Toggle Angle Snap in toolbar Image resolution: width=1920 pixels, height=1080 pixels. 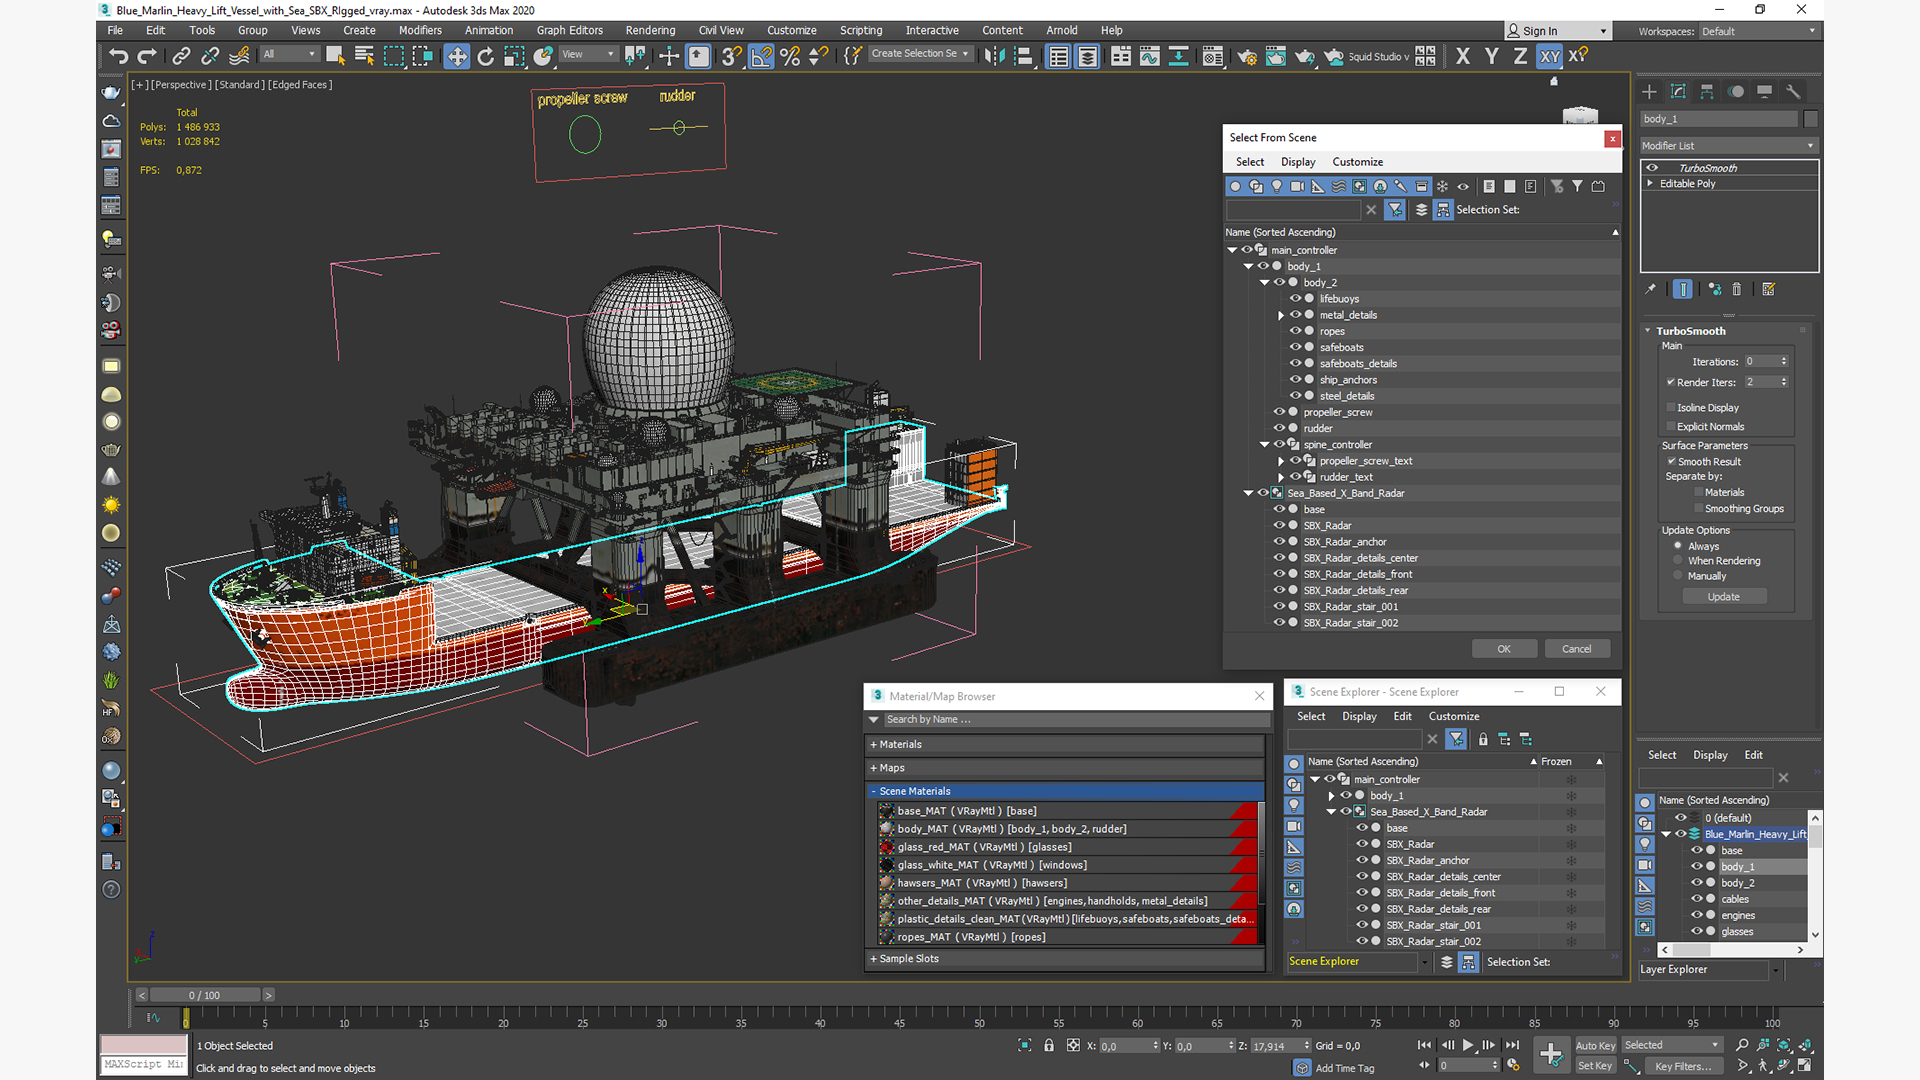coord(761,56)
